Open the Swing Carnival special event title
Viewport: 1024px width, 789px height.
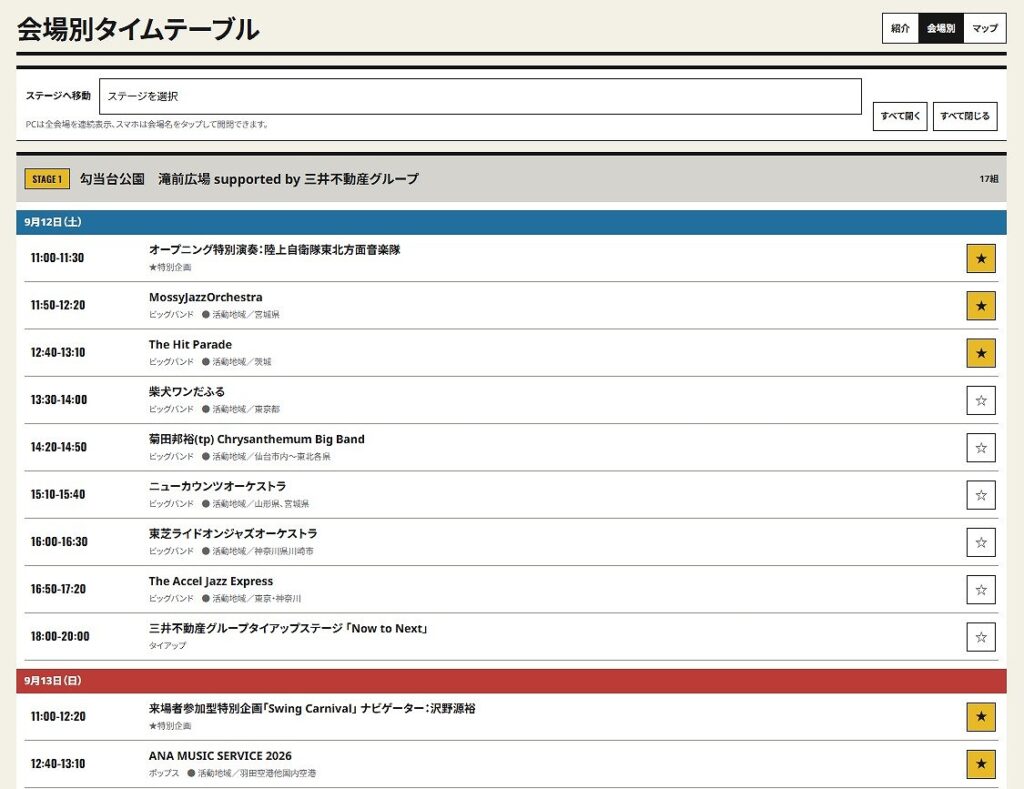312,709
